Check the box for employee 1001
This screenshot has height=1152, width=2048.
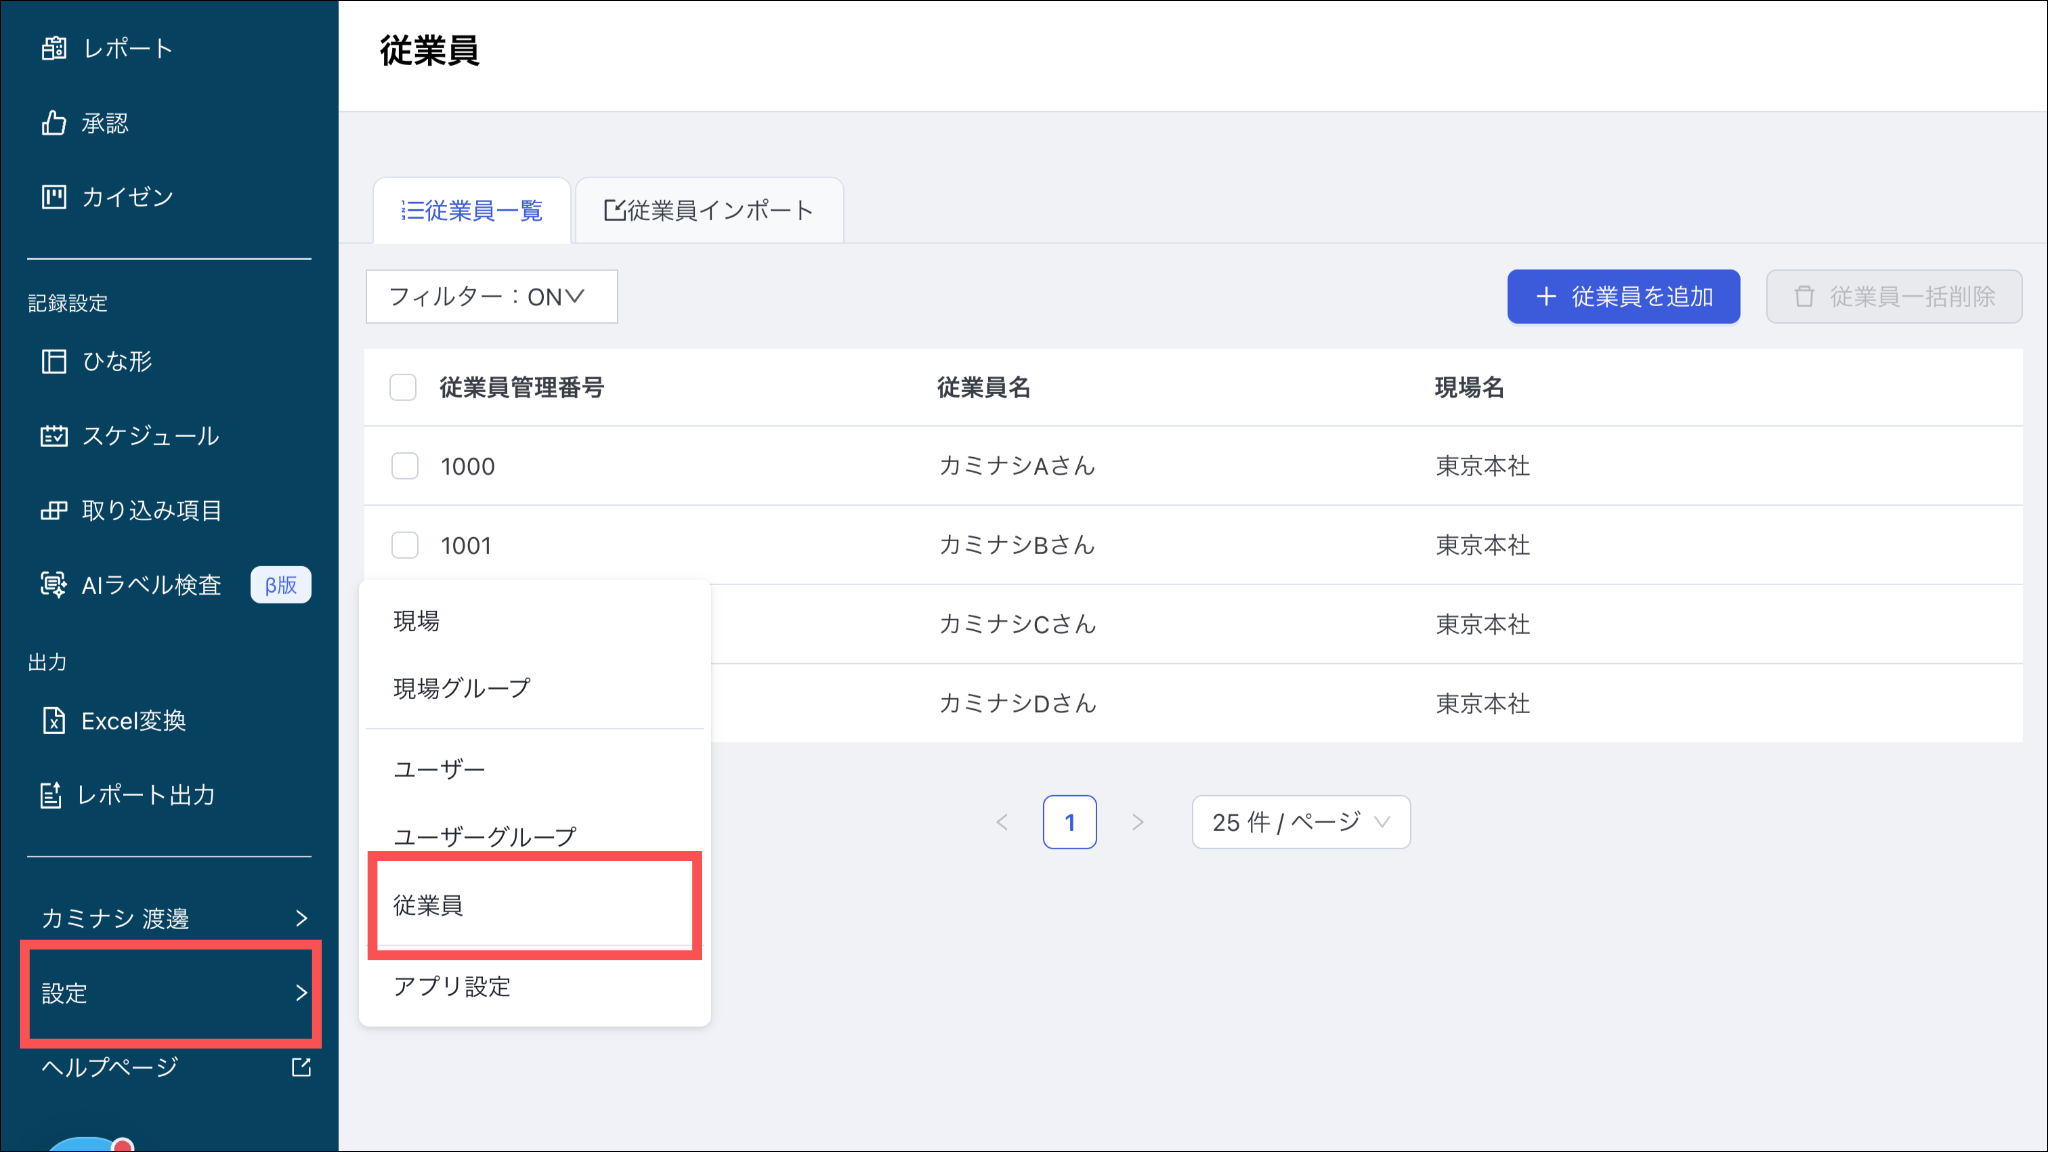coord(405,545)
